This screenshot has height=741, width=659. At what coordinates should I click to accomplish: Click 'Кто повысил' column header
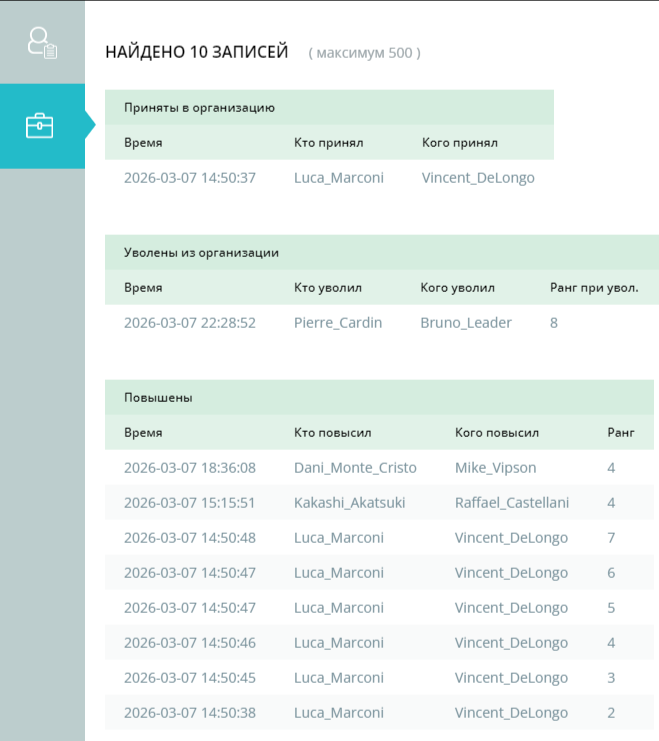coord(332,433)
